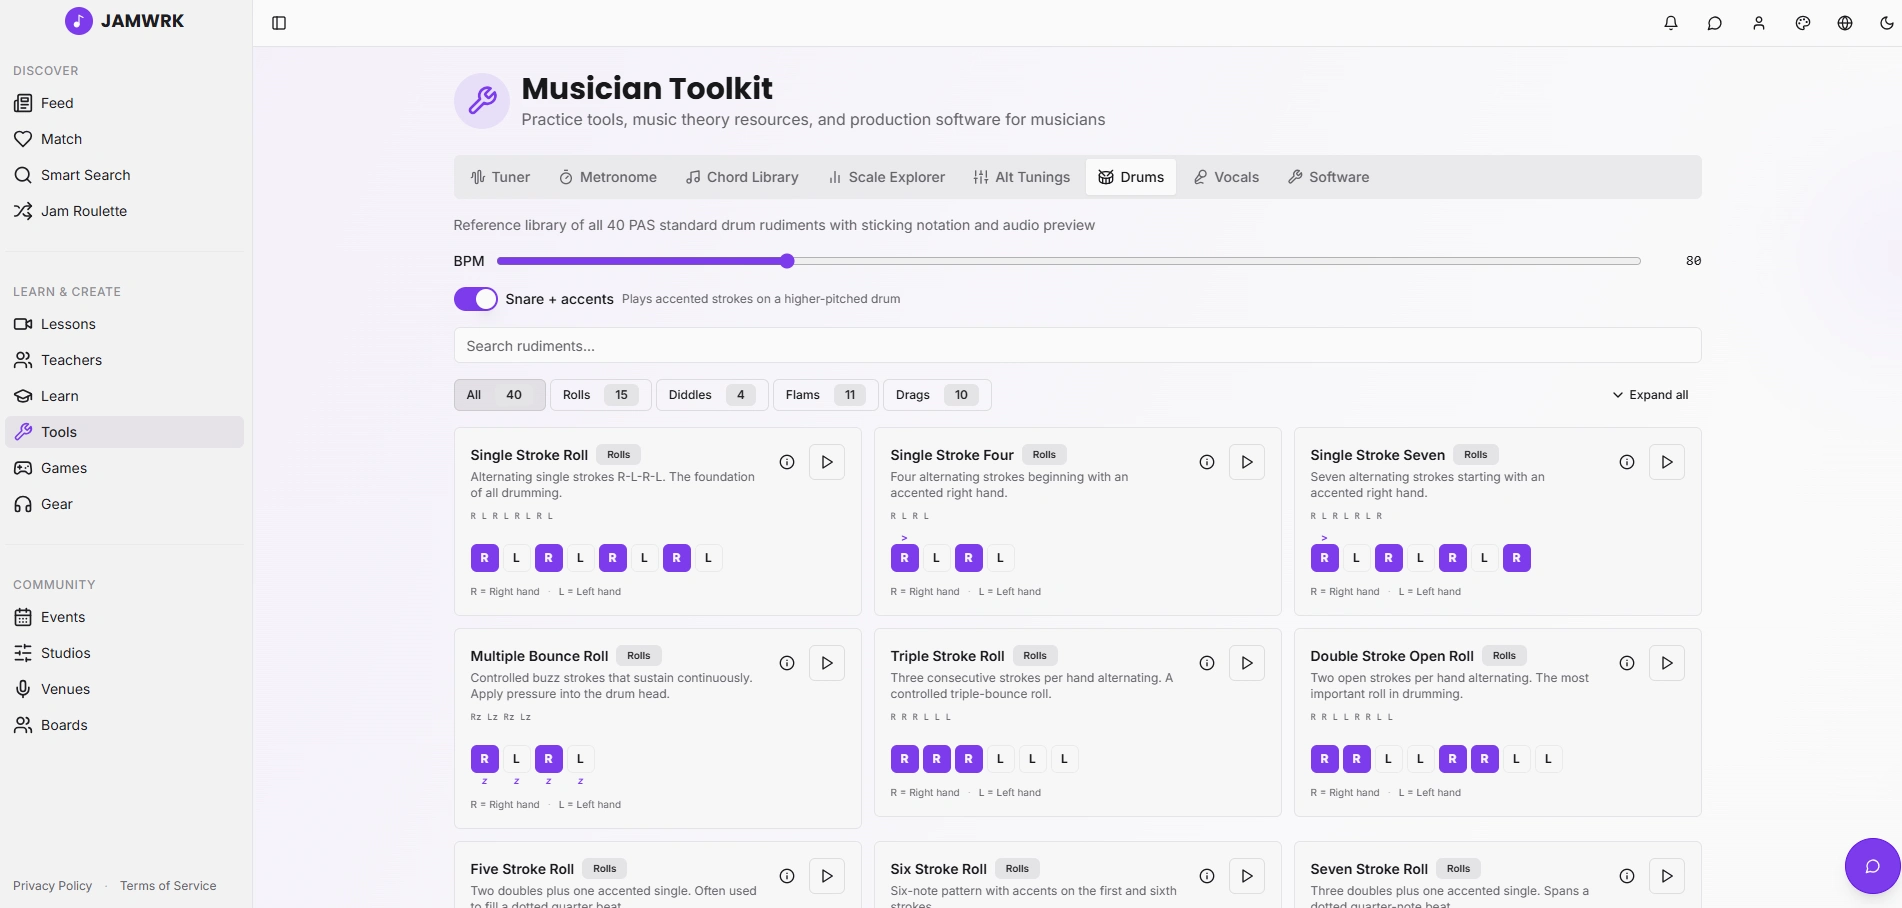This screenshot has height=908, width=1902.
Task: Filter rudiments by Drags
Action: tap(937, 395)
